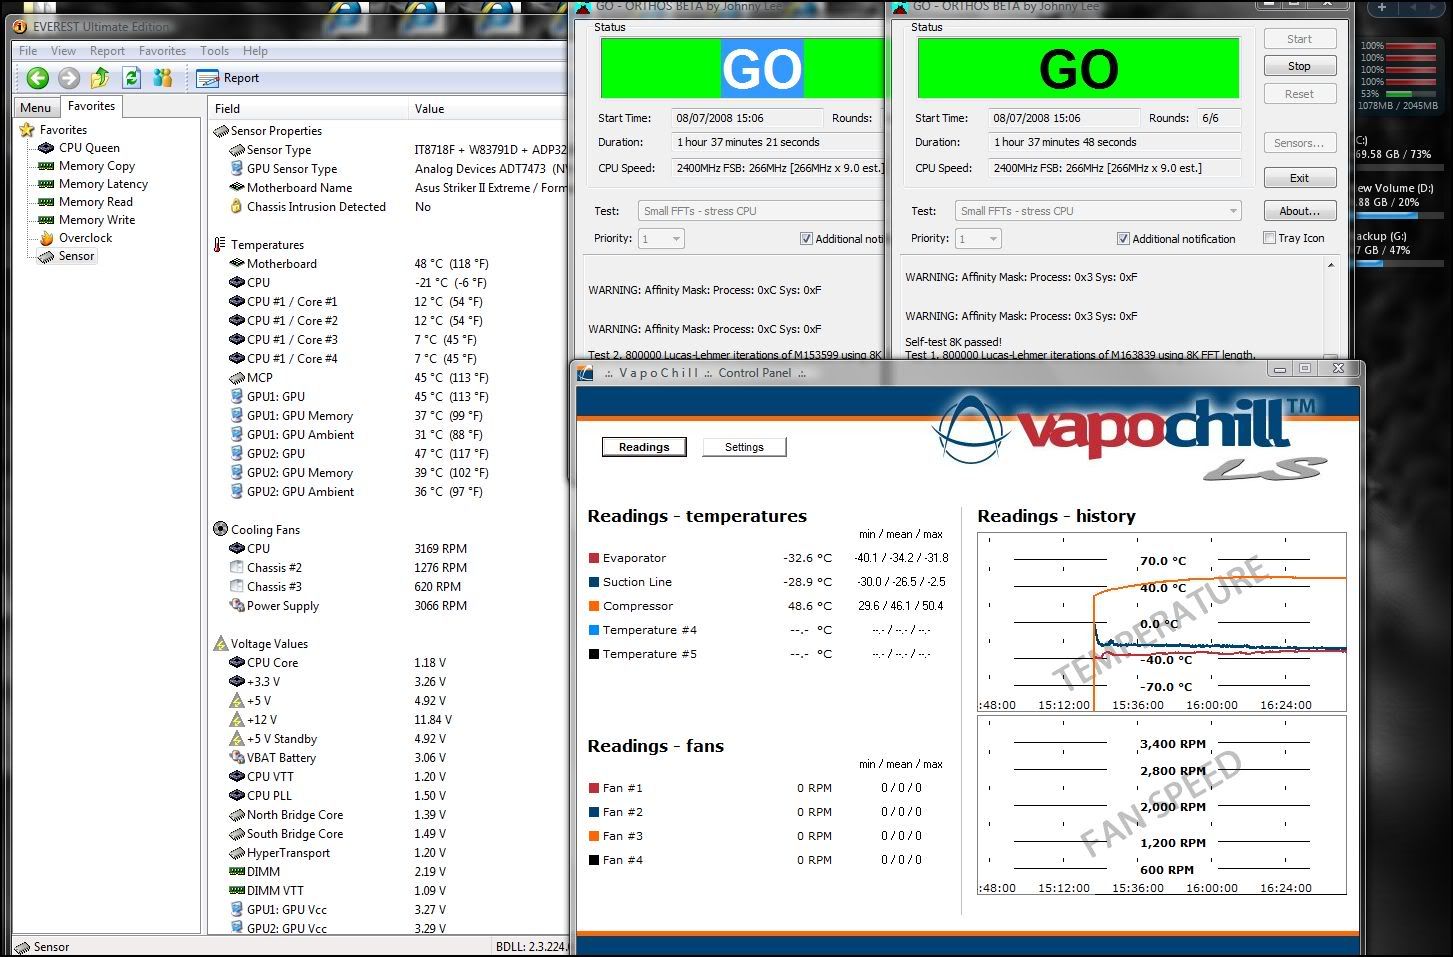Open the Settings page in VapoChill panel
The width and height of the screenshot is (1453, 957).
pos(744,447)
